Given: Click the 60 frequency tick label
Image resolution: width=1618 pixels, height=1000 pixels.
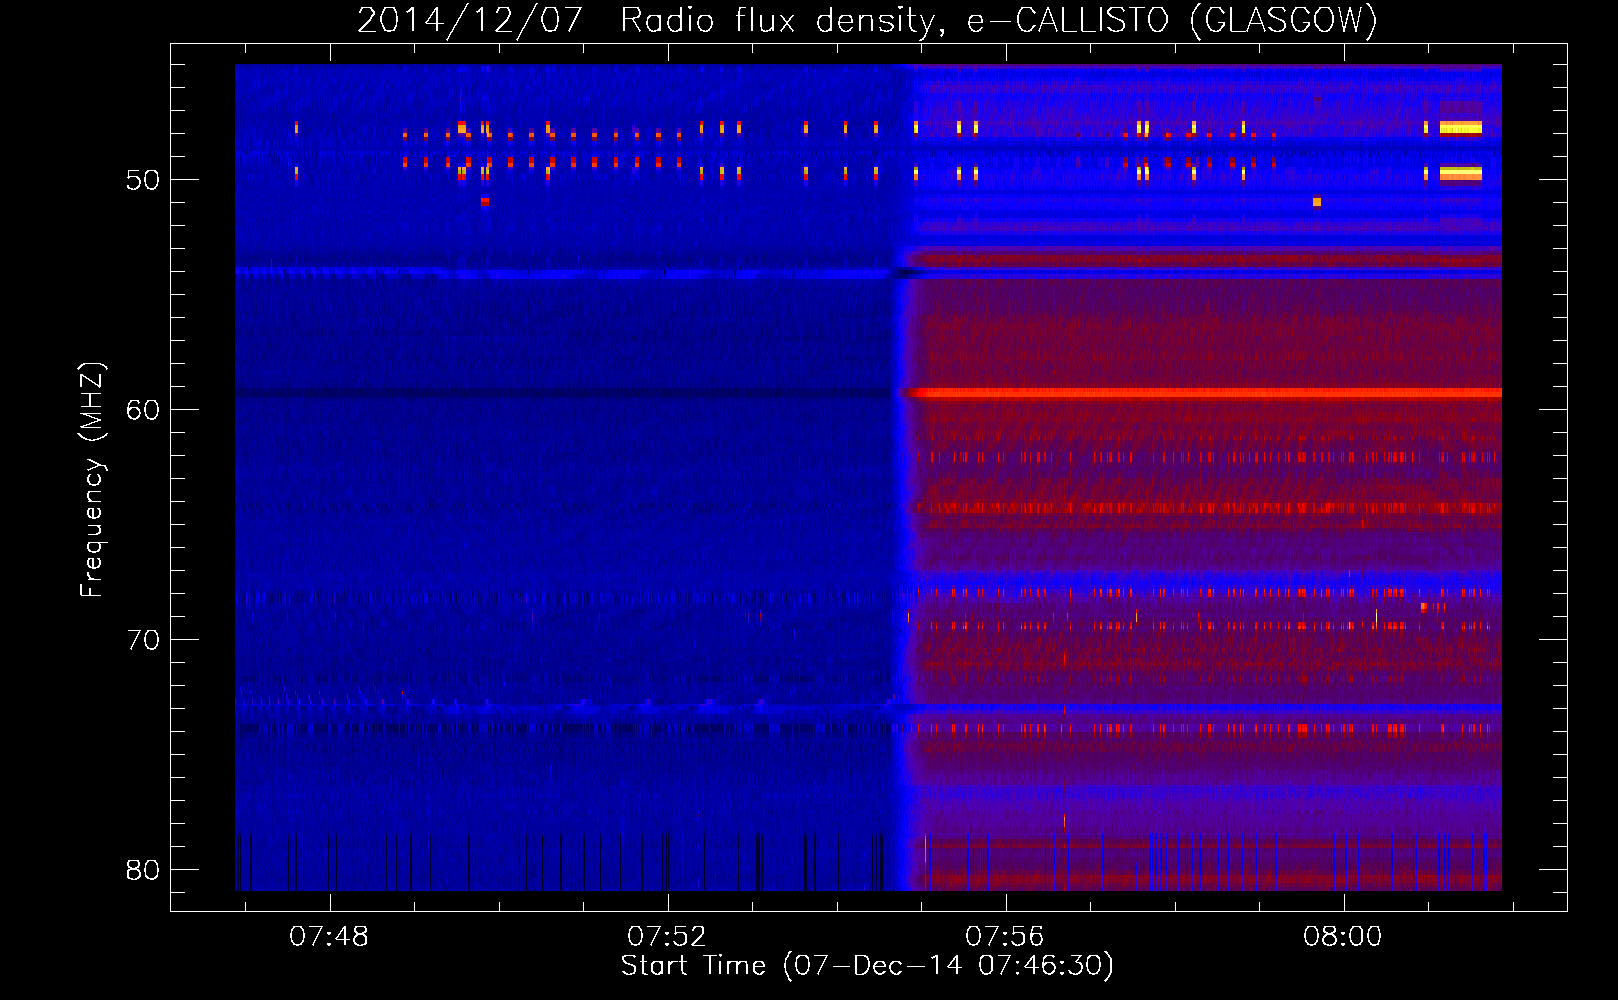Looking at the screenshot, I should 143,410.
